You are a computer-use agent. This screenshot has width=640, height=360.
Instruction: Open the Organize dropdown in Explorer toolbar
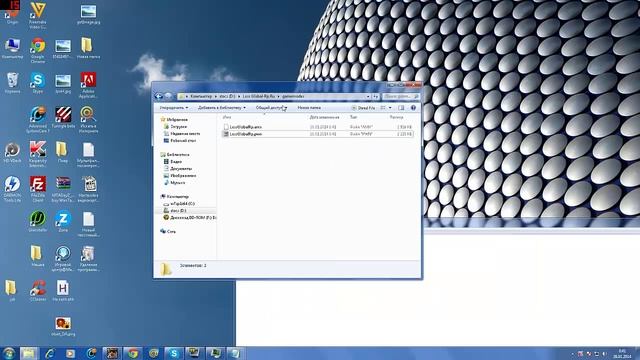[174, 108]
